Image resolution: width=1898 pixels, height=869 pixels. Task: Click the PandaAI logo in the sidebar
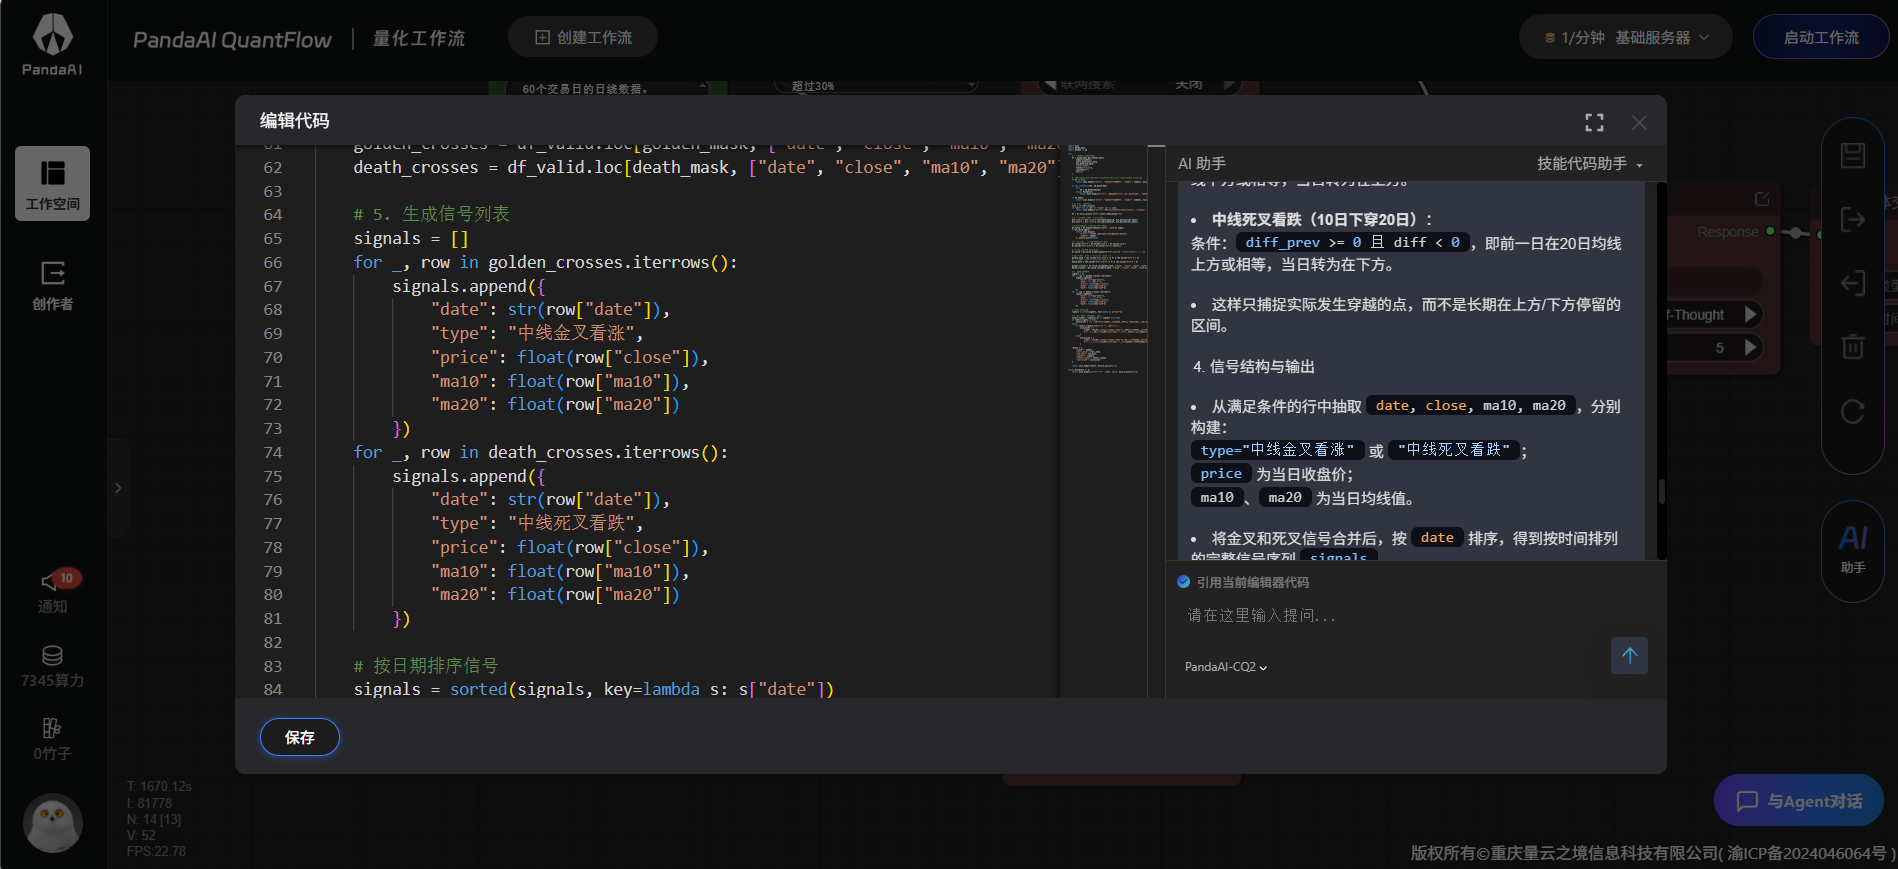[x=52, y=45]
